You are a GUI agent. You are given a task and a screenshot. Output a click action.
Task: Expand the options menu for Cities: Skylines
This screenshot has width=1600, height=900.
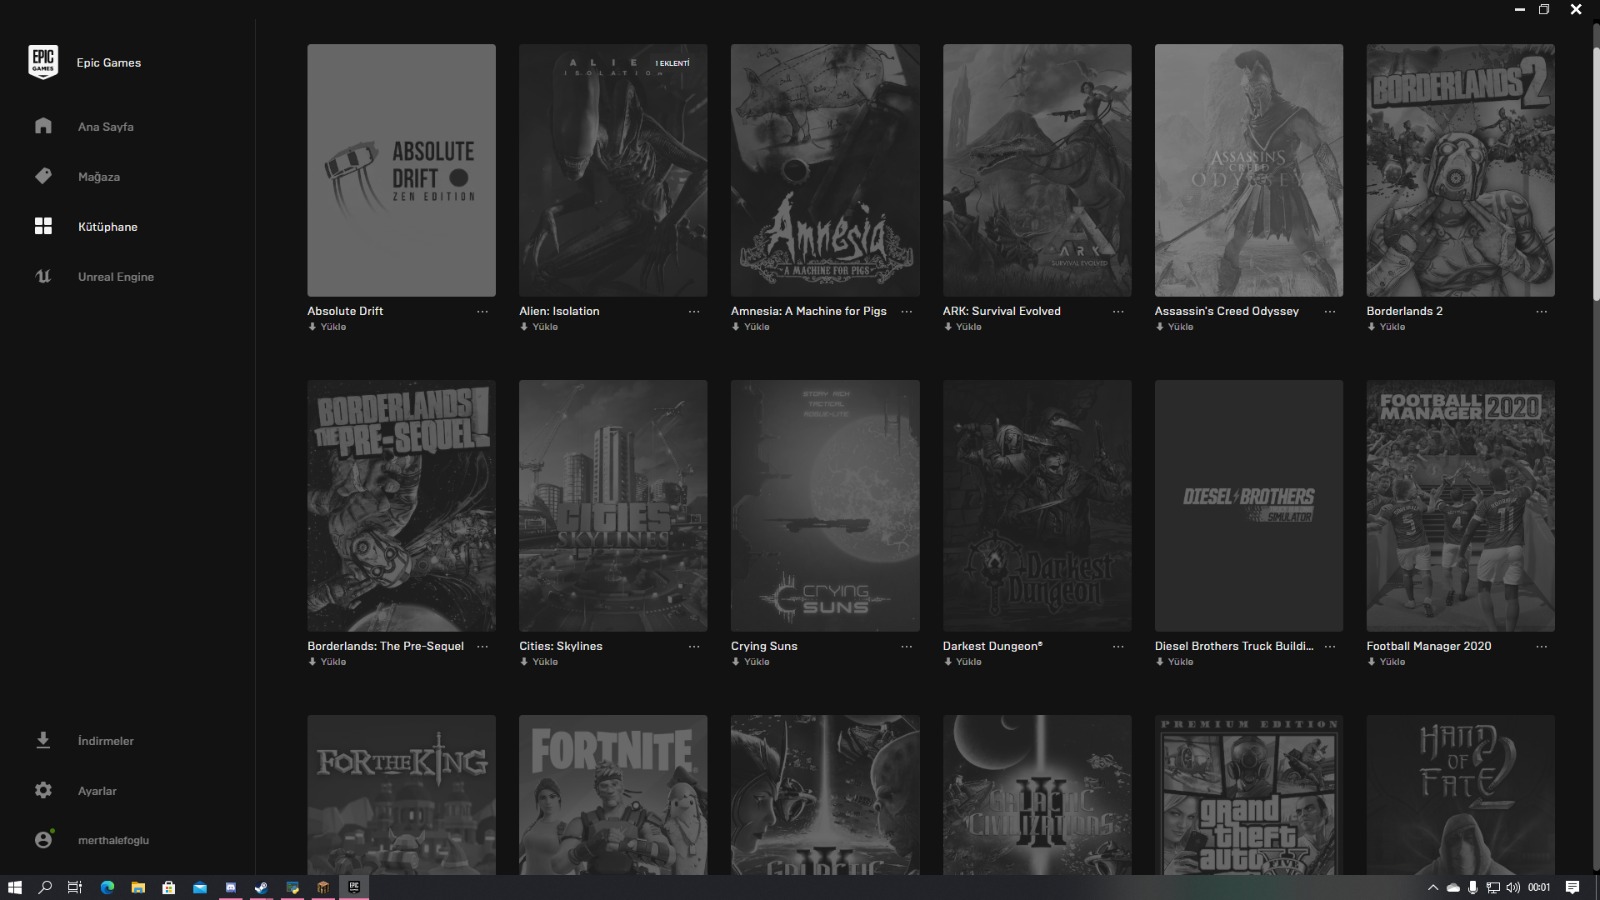pyautogui.click(x=694, y=646)
